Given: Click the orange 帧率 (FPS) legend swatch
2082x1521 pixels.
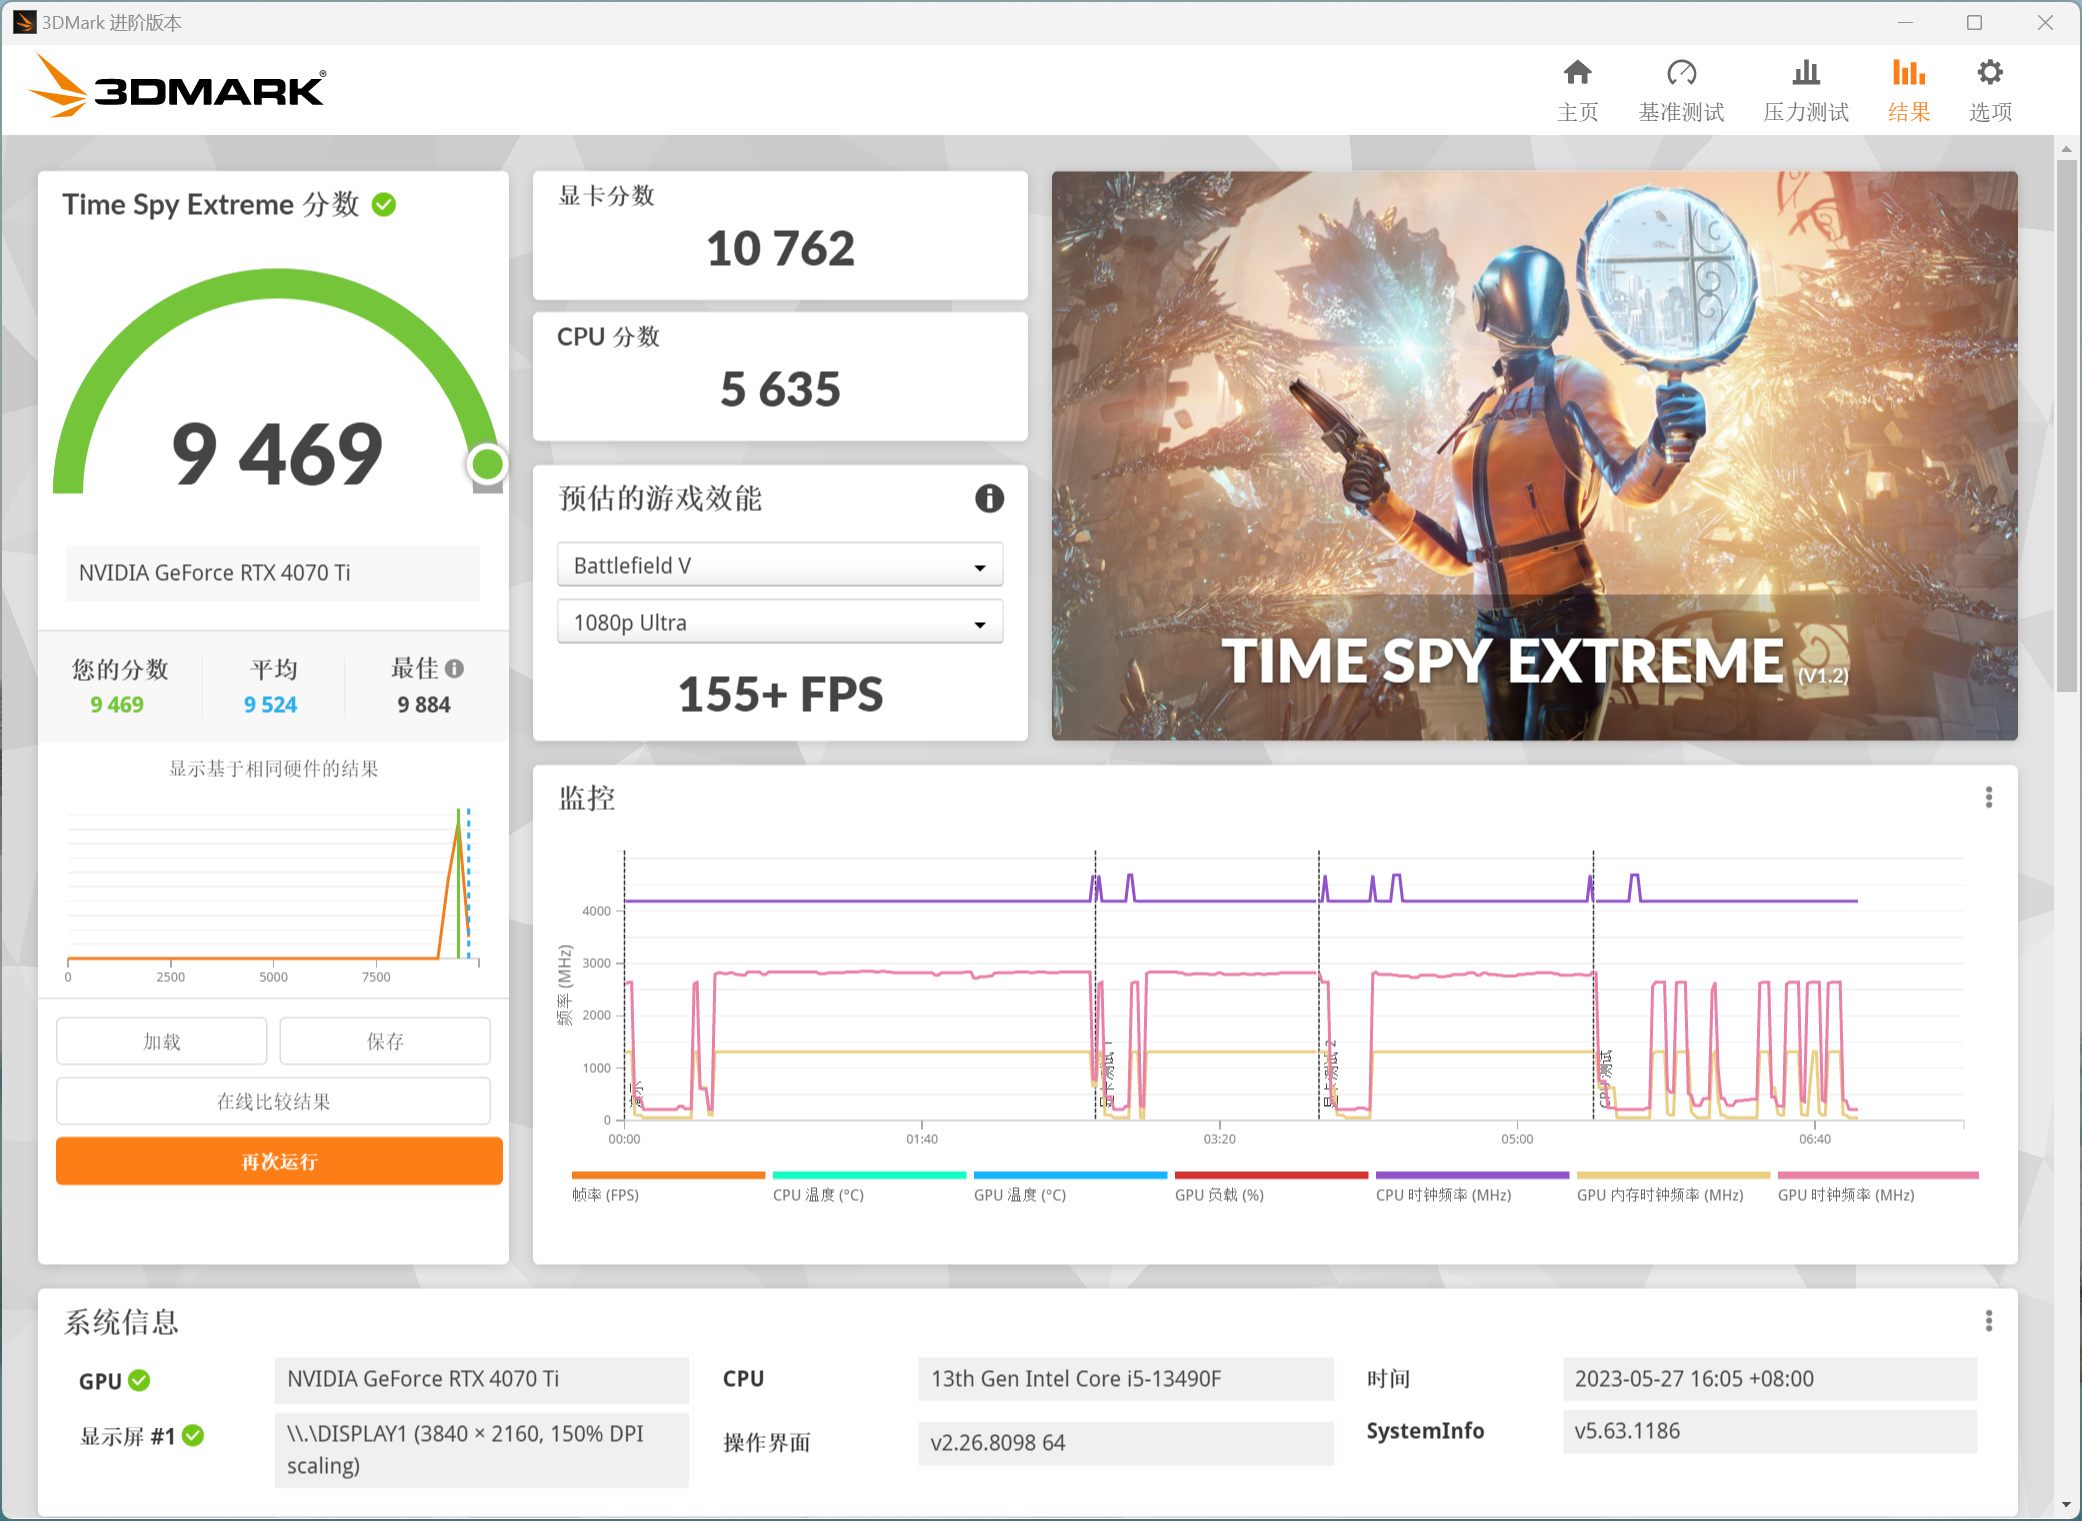Looking at the screenshot, I should pyautogui.click(x=668, y=1175).
